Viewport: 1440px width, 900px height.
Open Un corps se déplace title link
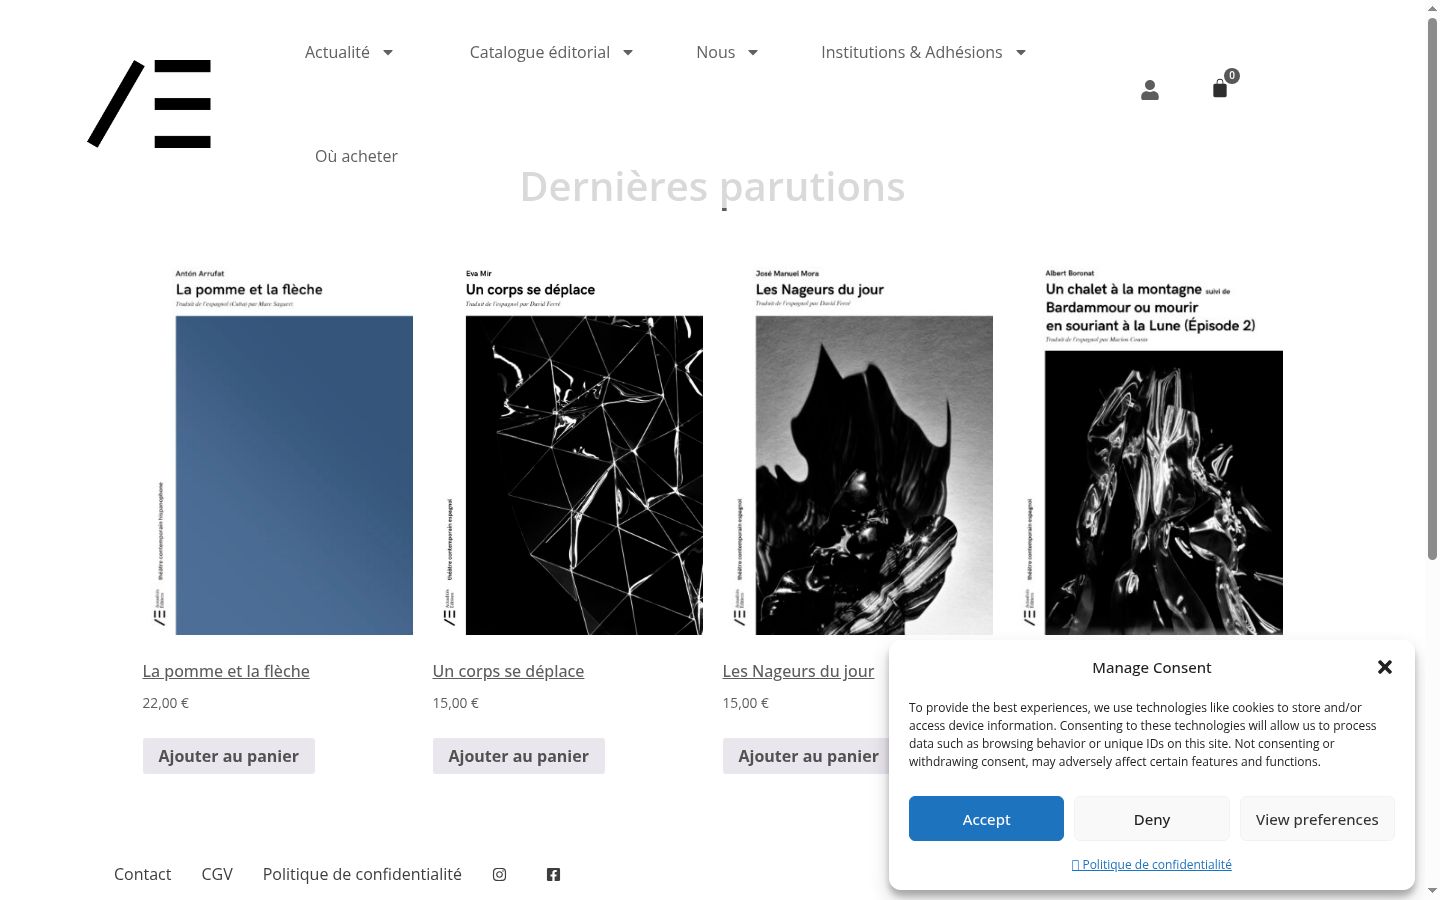click(508, 671)
